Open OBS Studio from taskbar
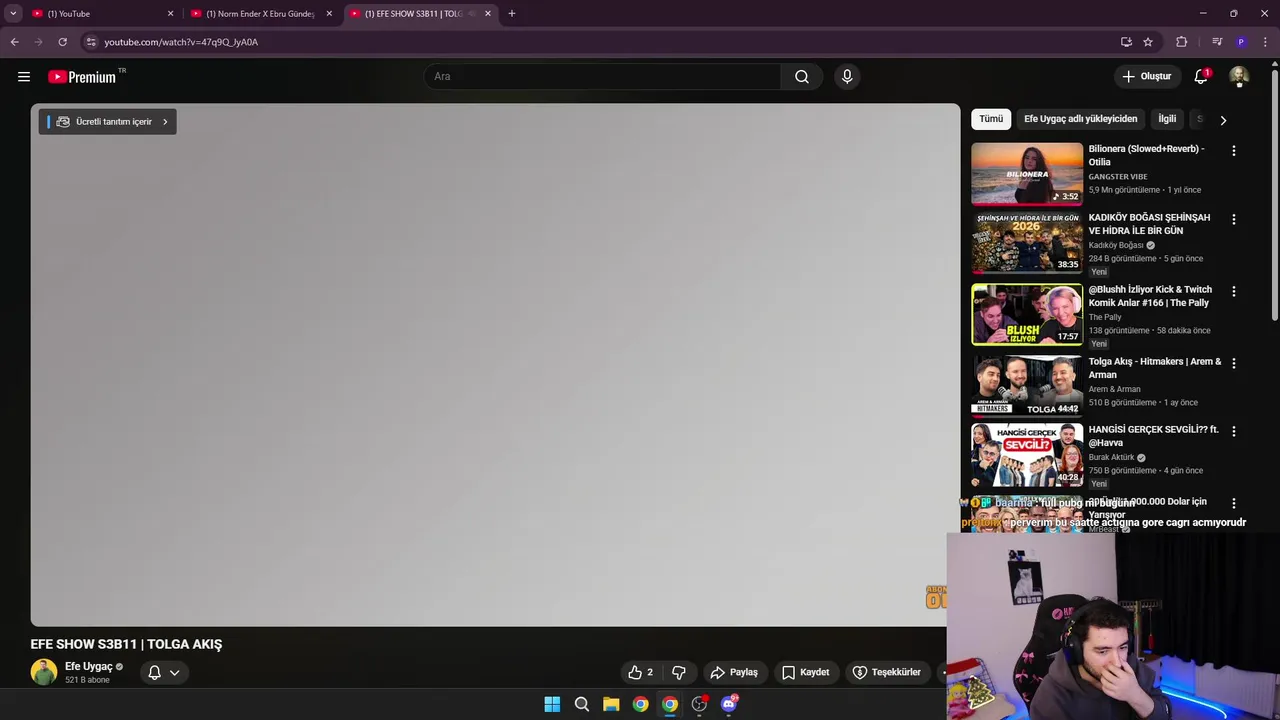 pyautogui.click(x=699, y=704)
